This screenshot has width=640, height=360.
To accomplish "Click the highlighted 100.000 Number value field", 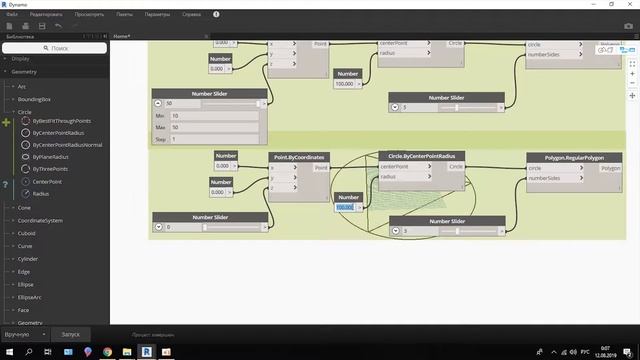I will [x=345, y=207].
